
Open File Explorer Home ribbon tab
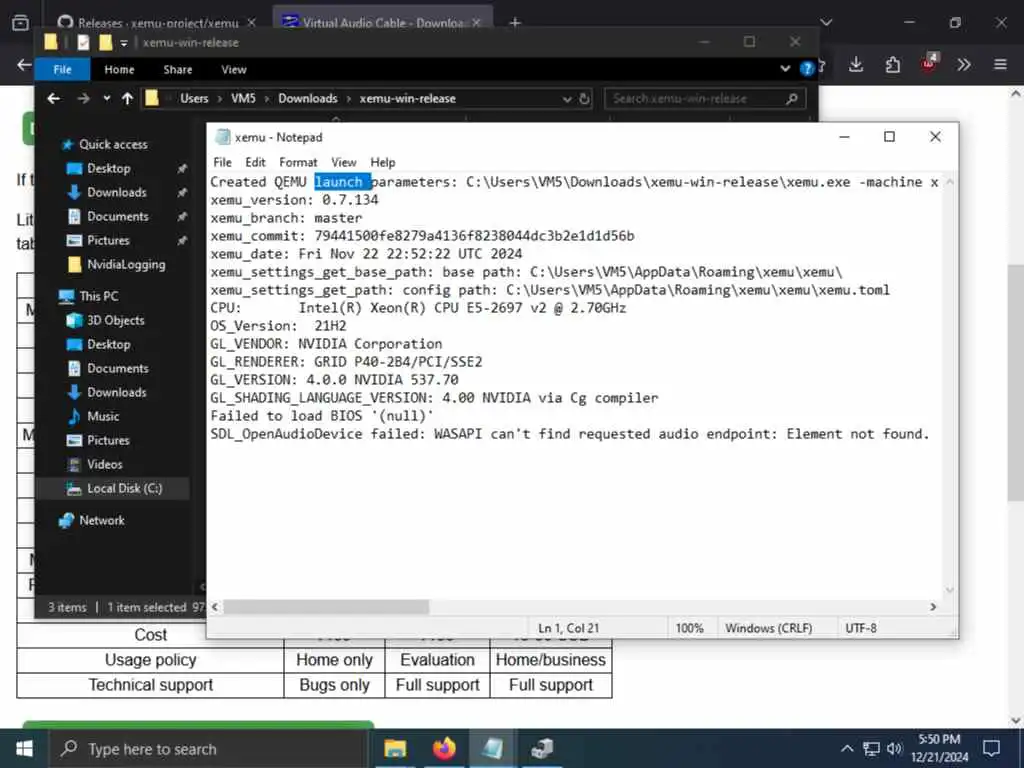[119, 69]
